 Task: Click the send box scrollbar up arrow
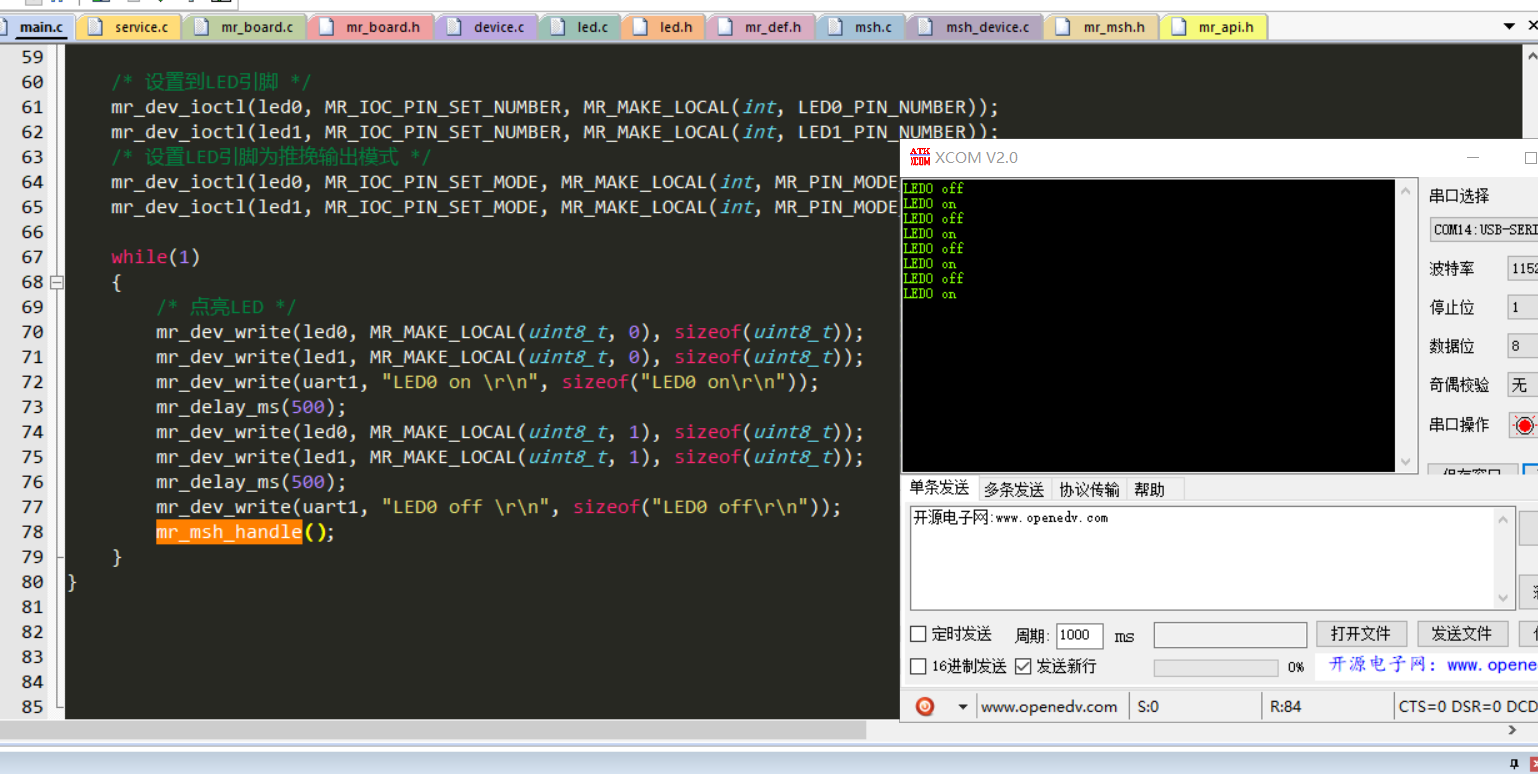[x=1504, y=519]
